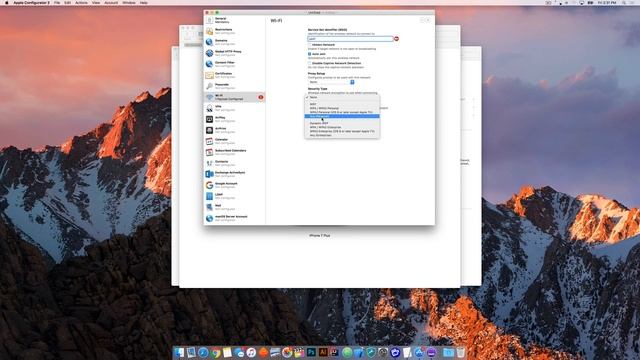The width and height of the screenshot is (640, 360).
Task: Open the File menu
Action: [x=57, y=2]
